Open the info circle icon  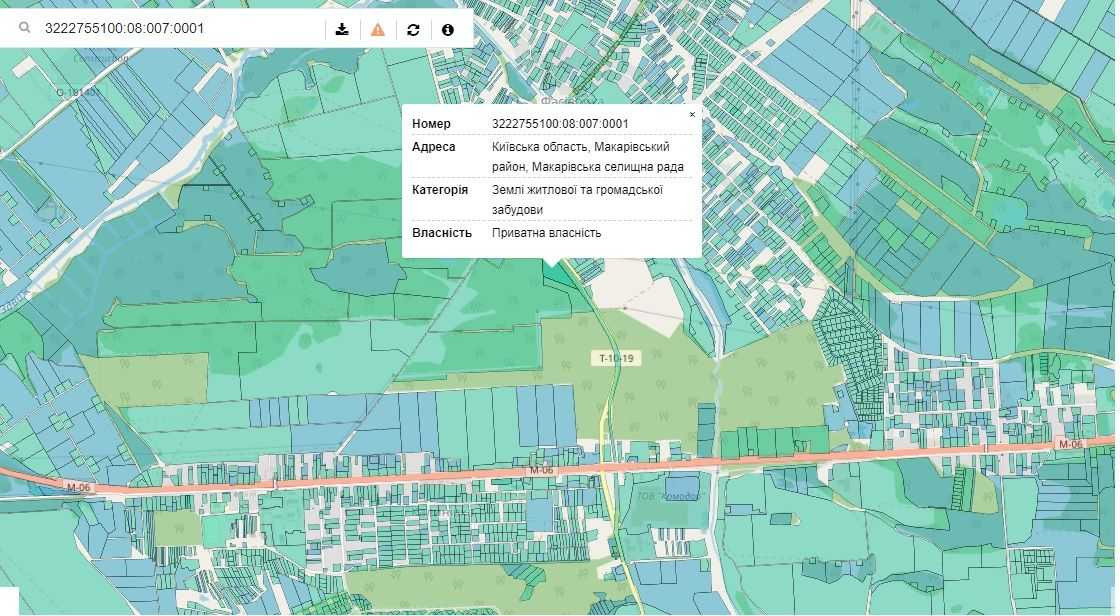click(x=447, y=29)
